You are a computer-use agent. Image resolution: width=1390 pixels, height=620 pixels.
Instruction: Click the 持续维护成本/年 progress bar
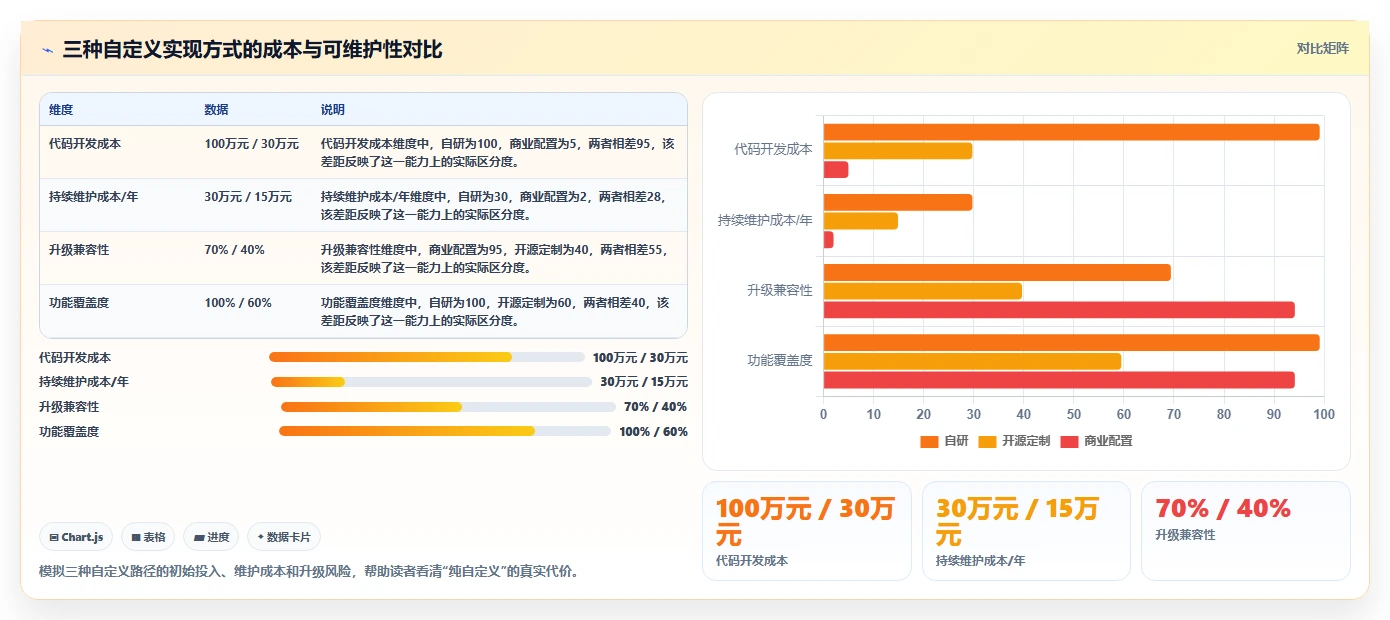(x=431, y=382)
